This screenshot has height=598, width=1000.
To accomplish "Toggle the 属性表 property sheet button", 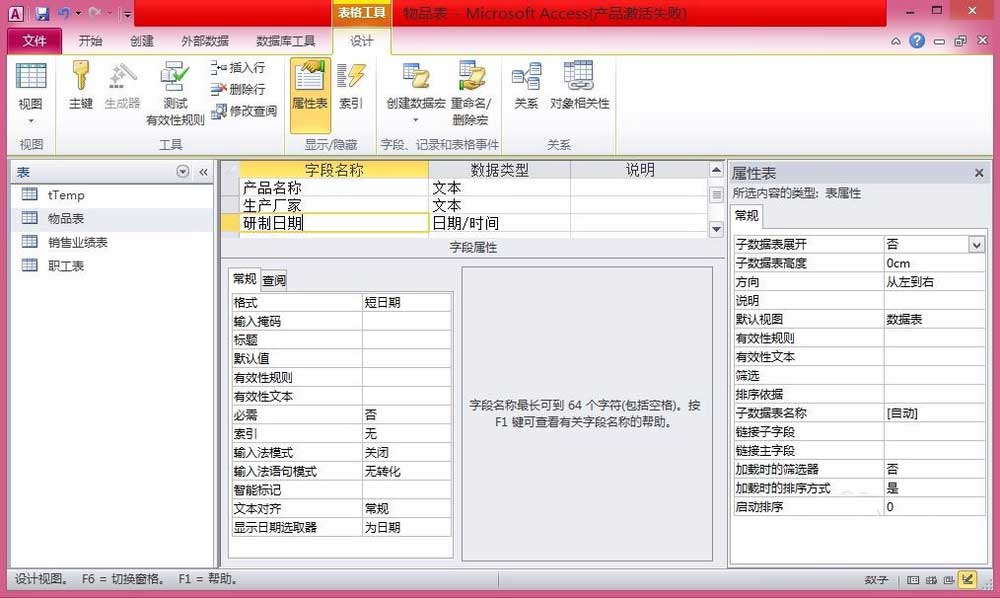I will (x=310, y=96).
